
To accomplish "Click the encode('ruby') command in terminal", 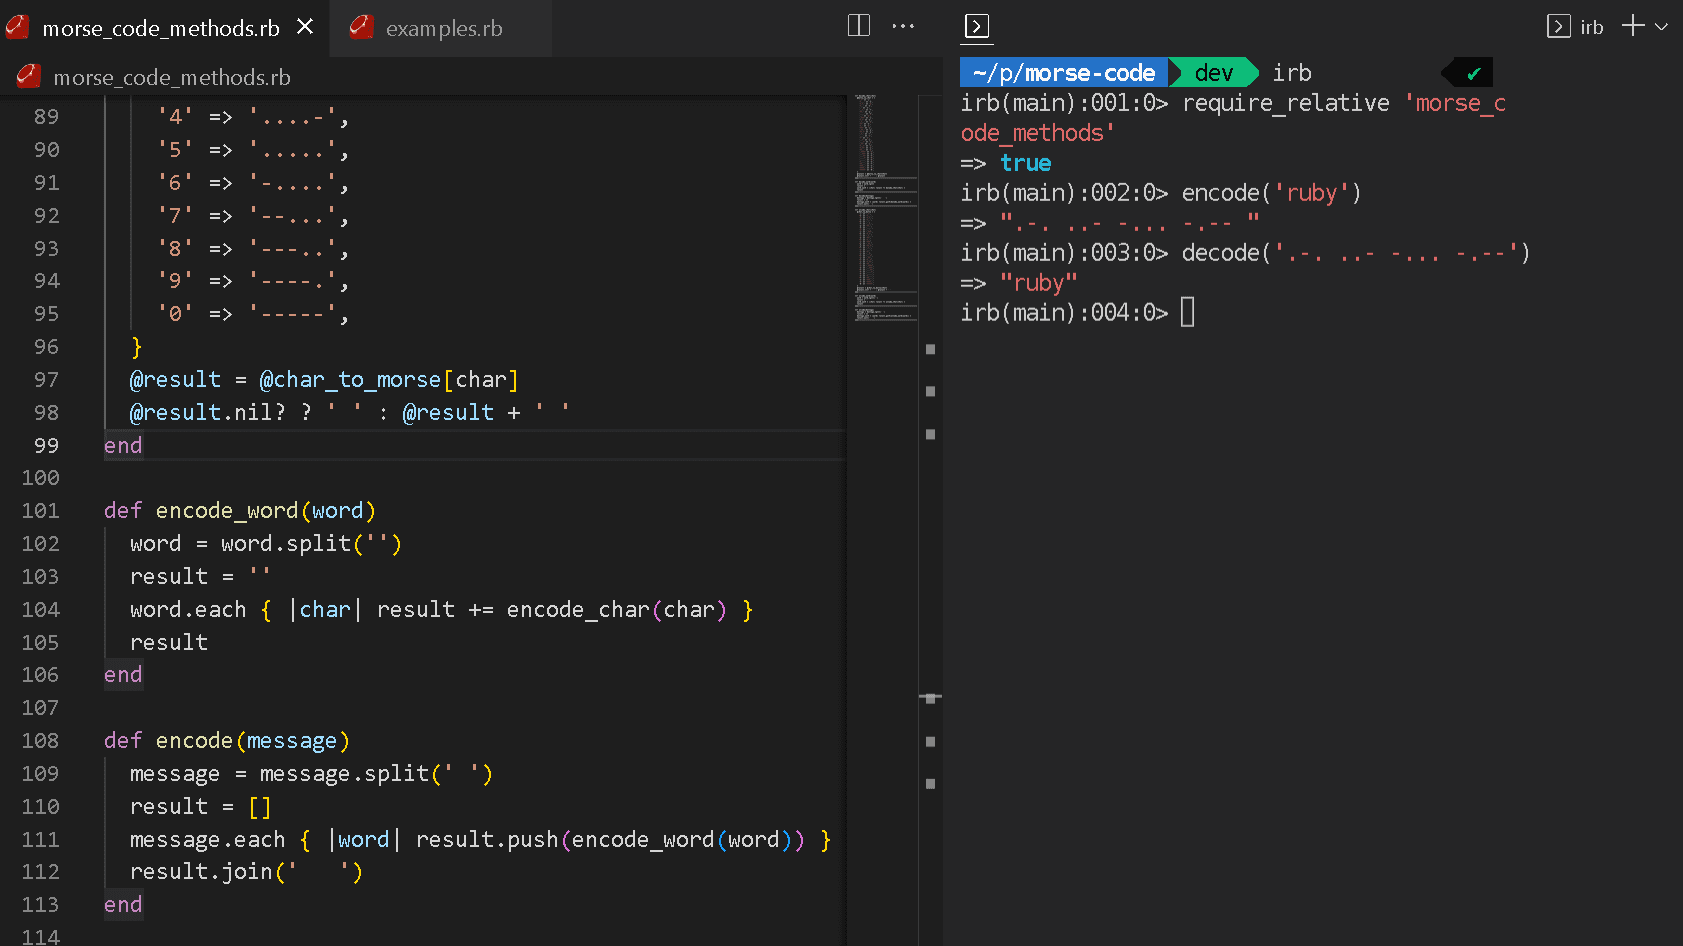I will (x=1271, y=193).
